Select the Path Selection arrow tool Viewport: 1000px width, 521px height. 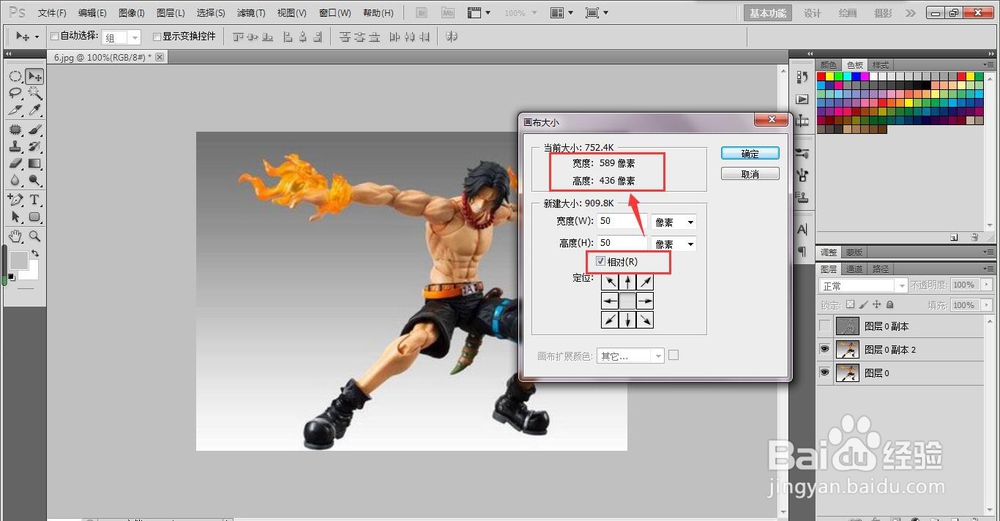point(15,217)
